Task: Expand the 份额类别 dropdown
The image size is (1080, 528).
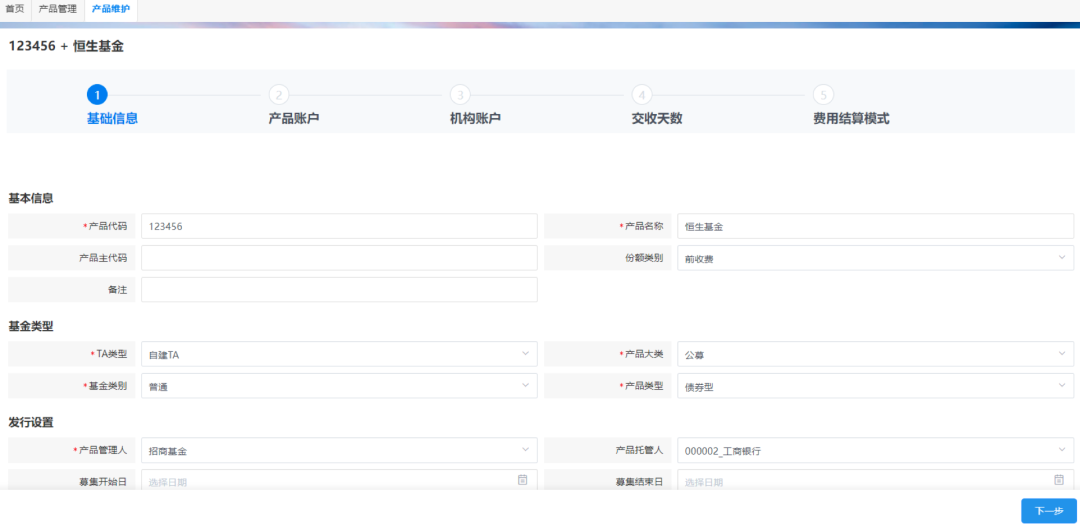Action: click(x=875, y=257)
